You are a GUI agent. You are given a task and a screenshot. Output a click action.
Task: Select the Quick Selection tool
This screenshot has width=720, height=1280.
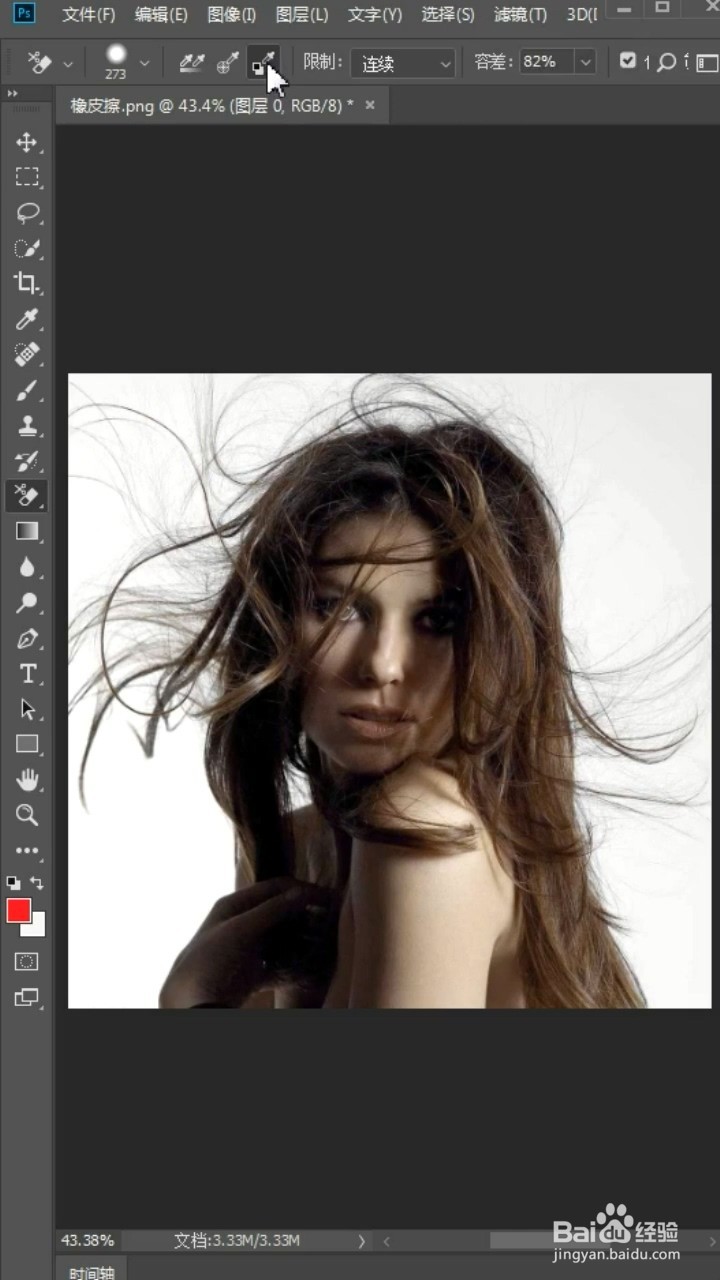coord(27,248)
